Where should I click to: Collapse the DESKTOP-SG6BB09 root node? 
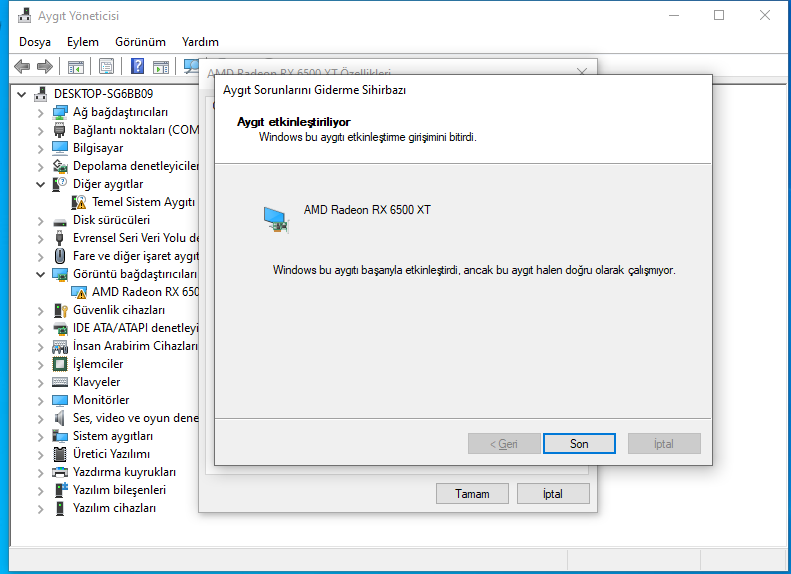pos(21,94)
